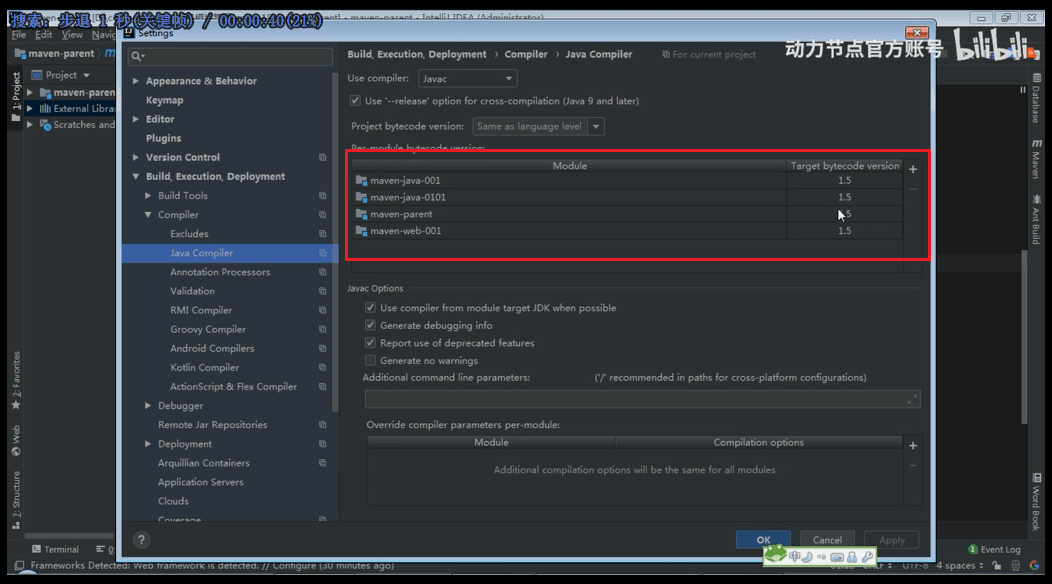Click project-level icon next to Kotlin Compiler

click(323, 367)
